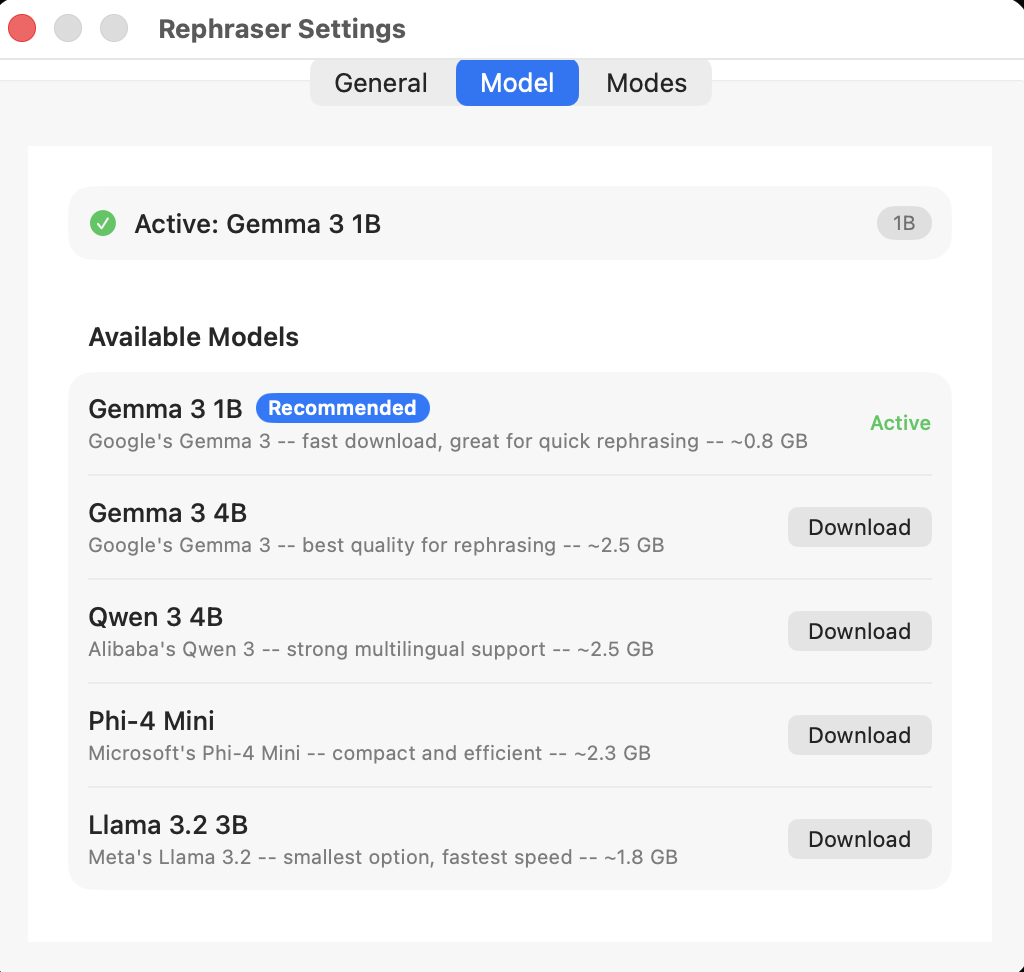Click the green active checkmark icon
The image size is (1024, 972).
pos(103,223)
